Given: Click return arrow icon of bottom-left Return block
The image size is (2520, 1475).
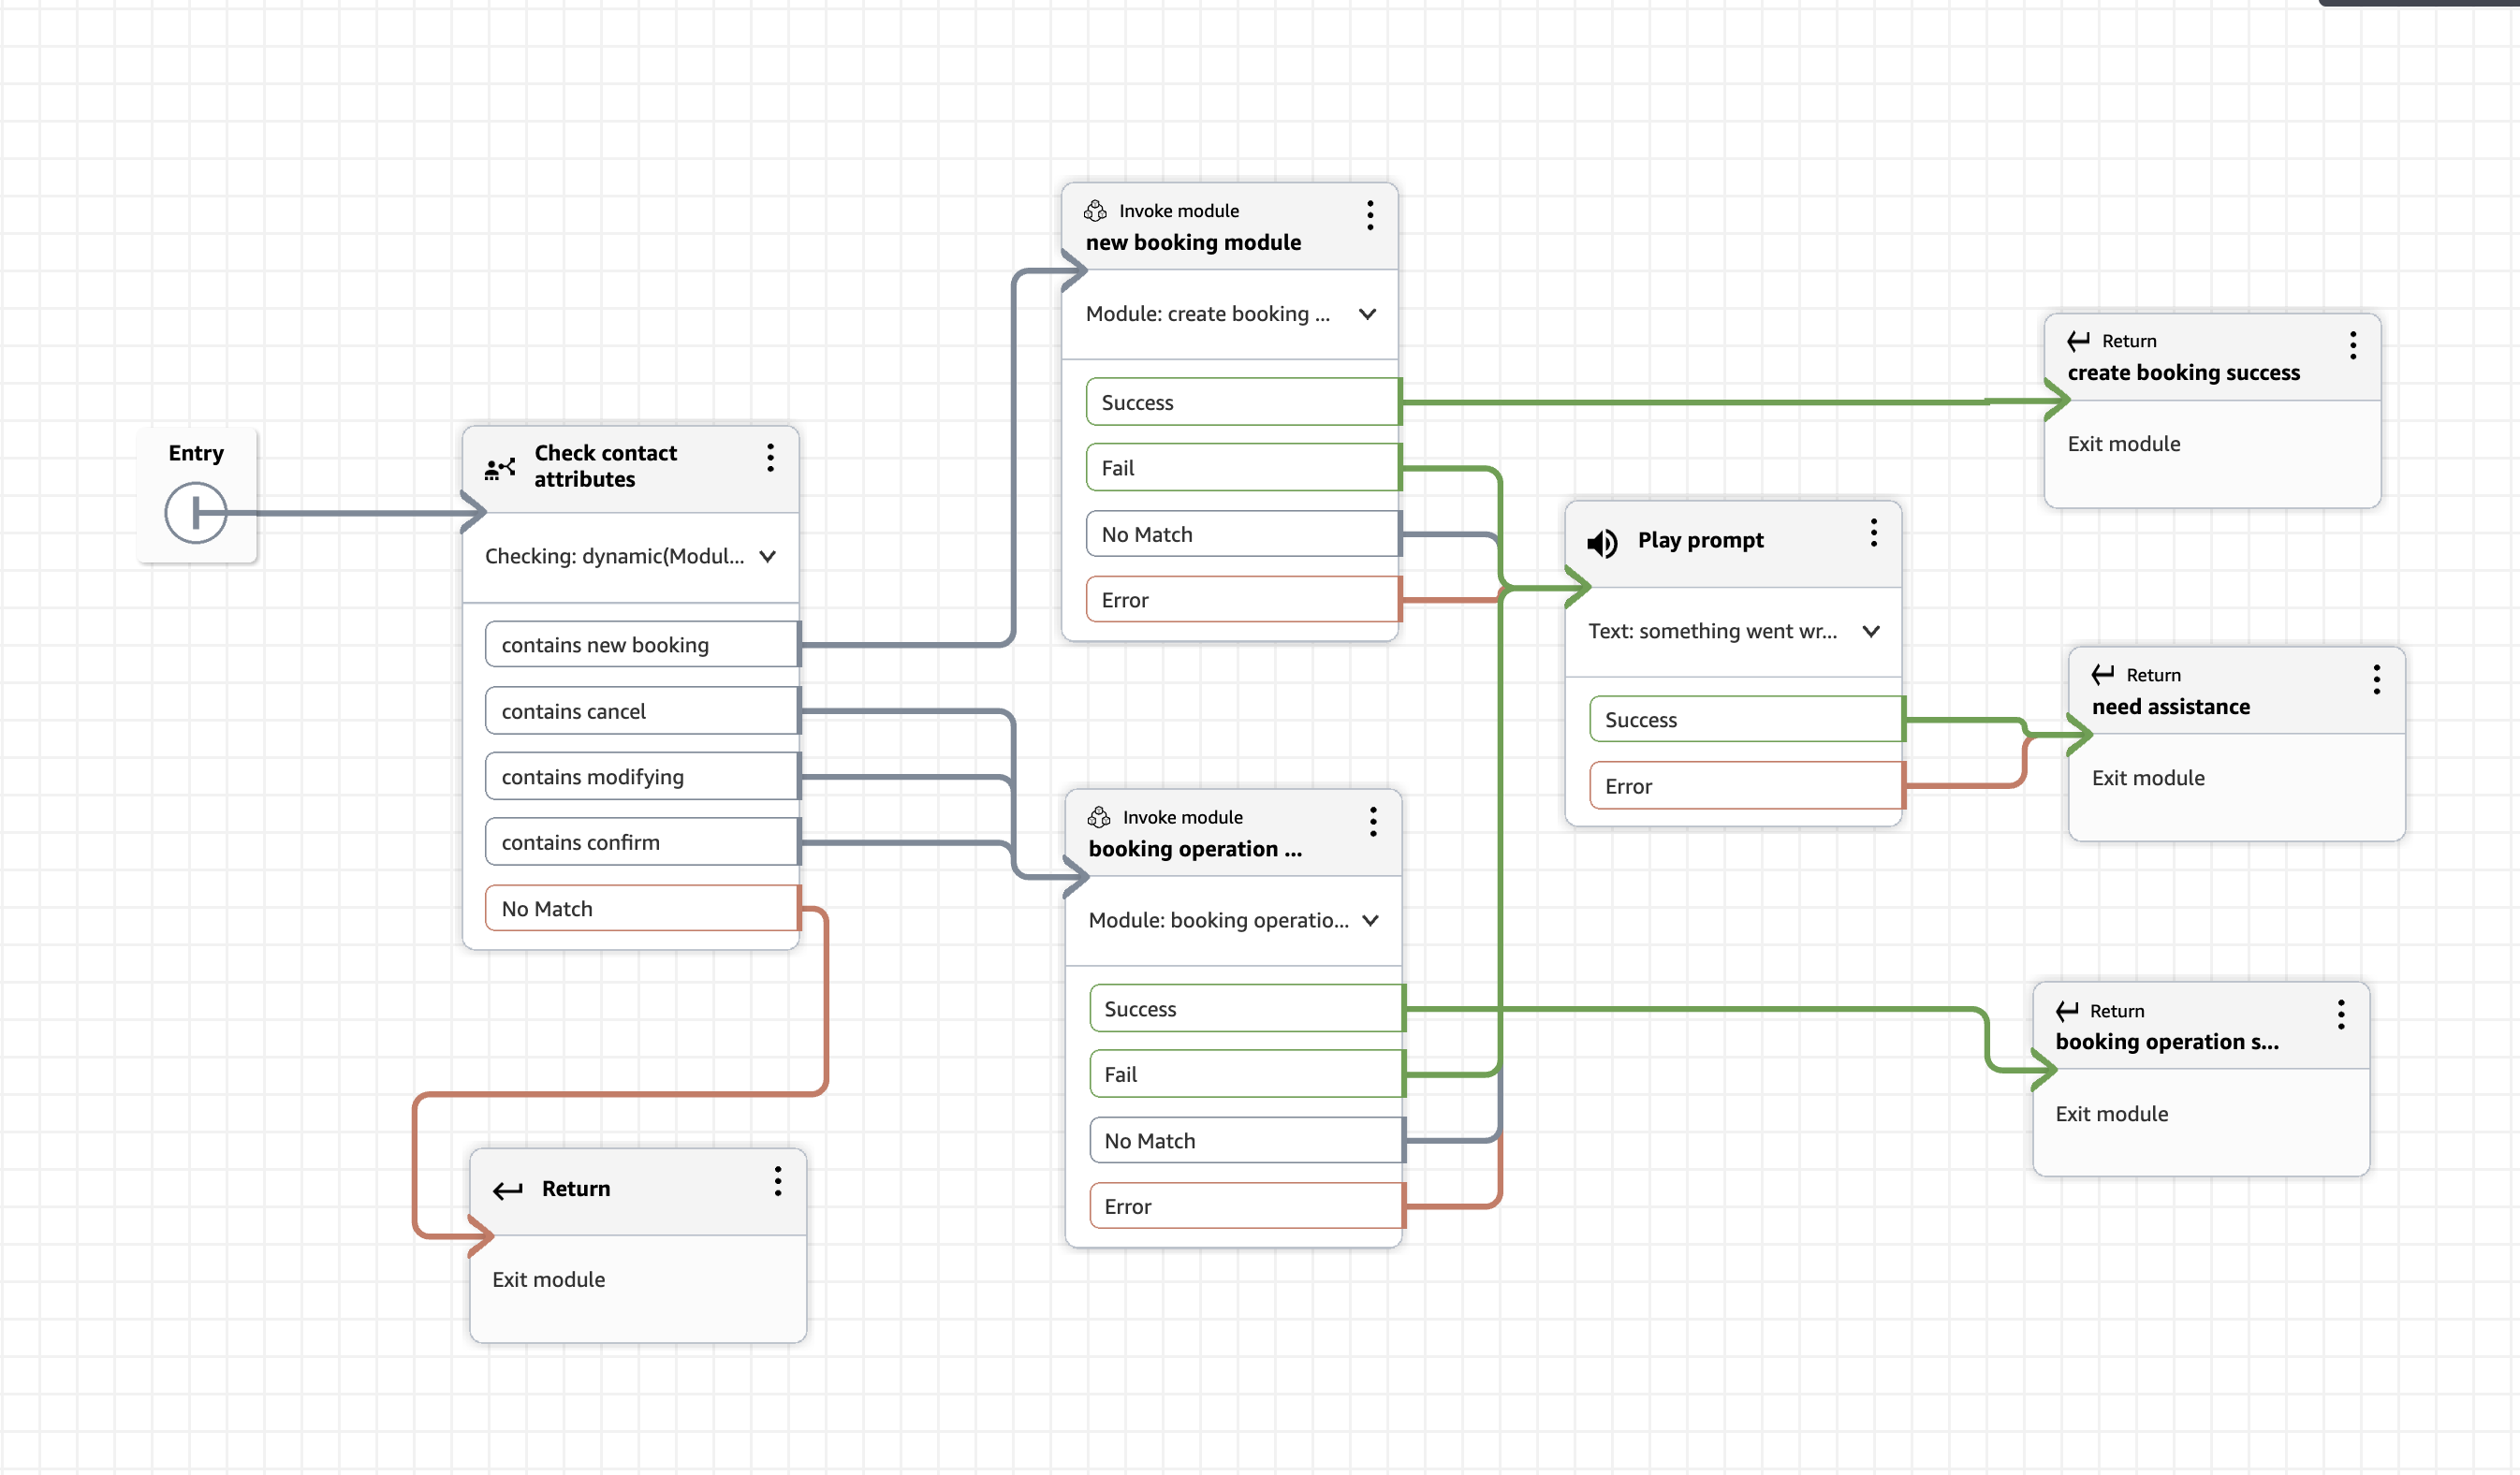Looking at the screenshot, I should point(508,1189).
